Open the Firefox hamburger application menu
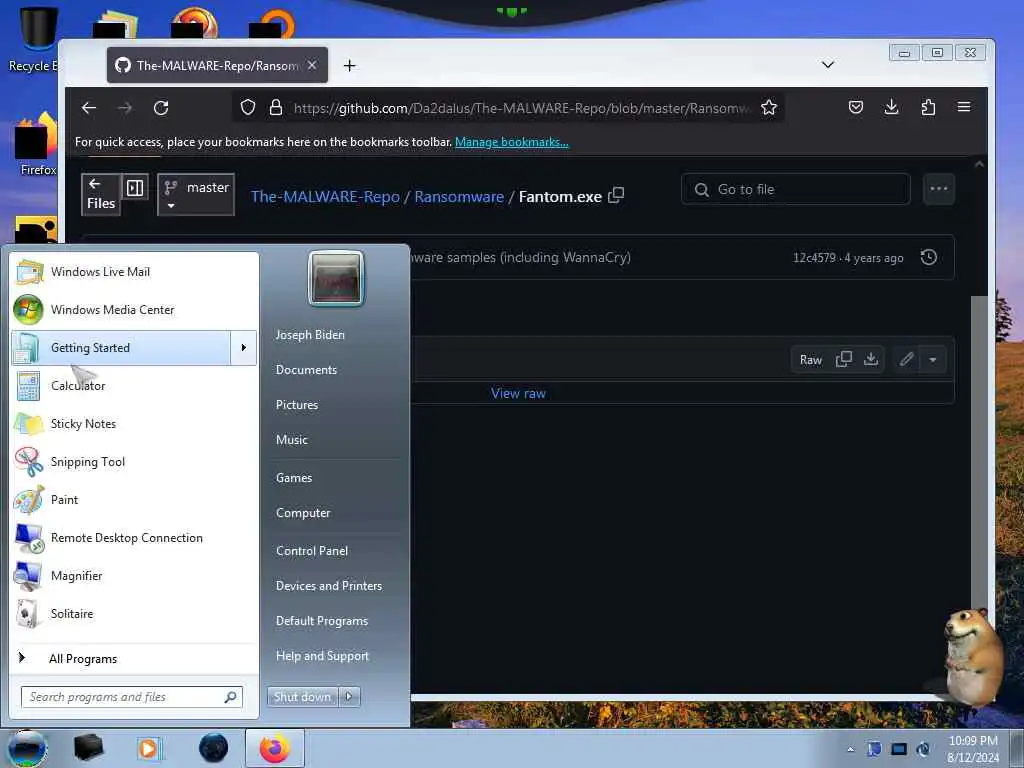 [964, 107]
